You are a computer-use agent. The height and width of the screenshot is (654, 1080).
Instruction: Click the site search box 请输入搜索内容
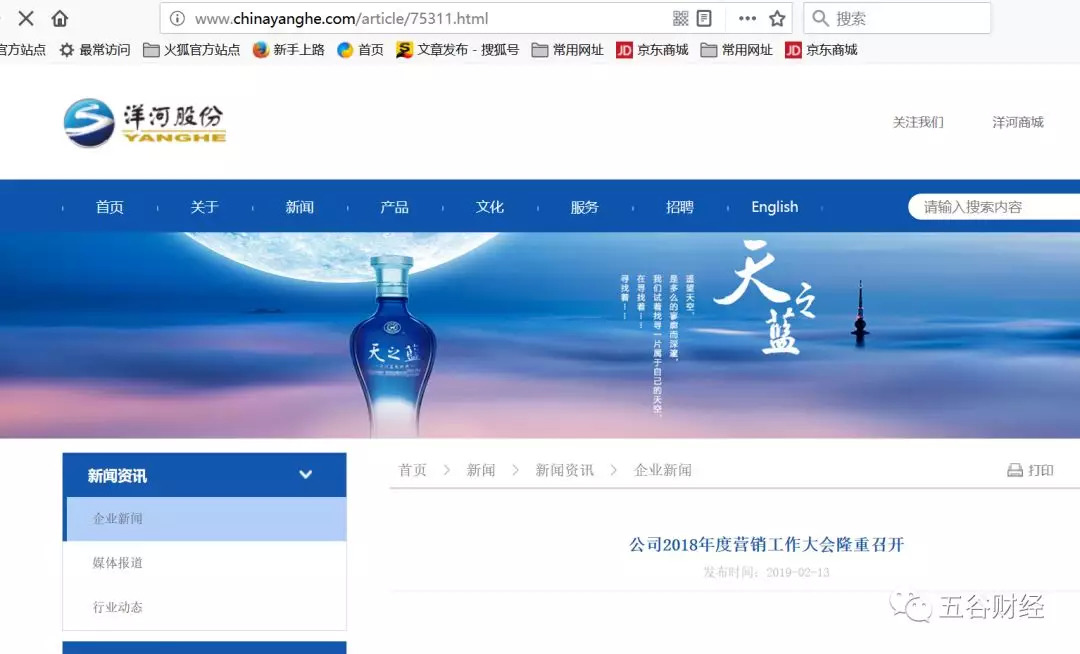coord(994,207)
